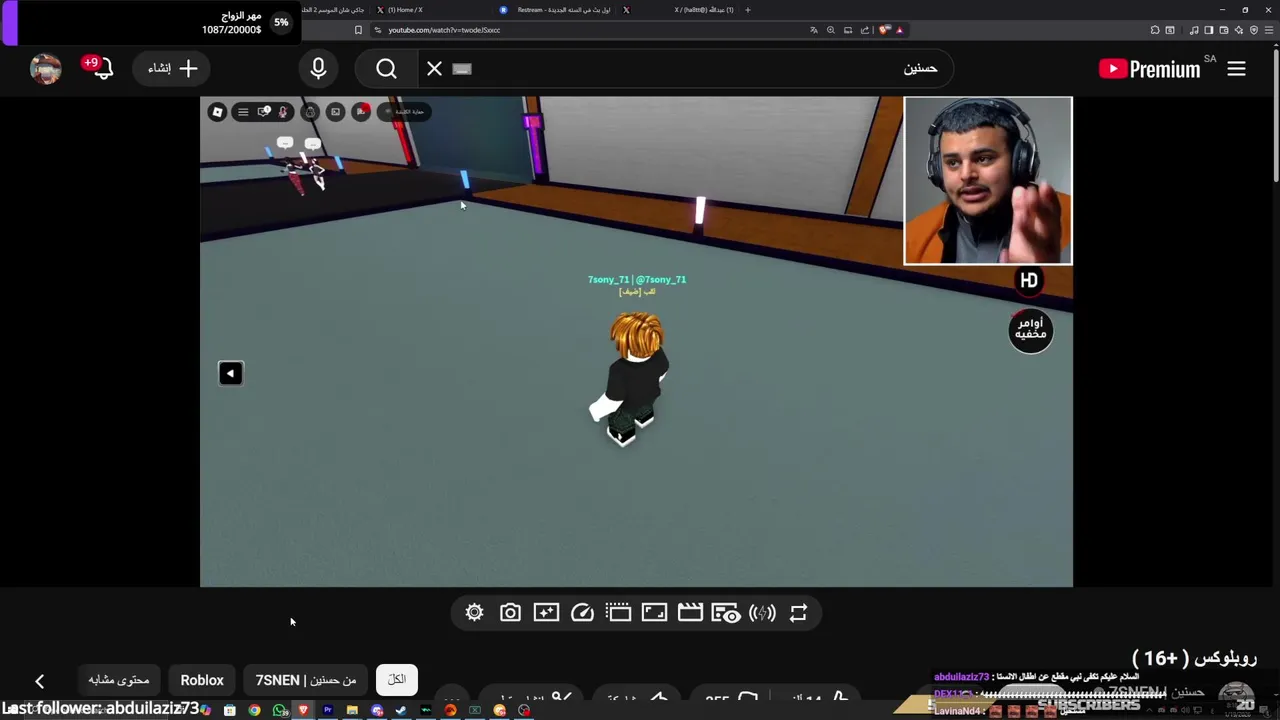Select the Roblox filter chip
The height and width of the screenshot is (720, 1280).
(x=202, y=680)
